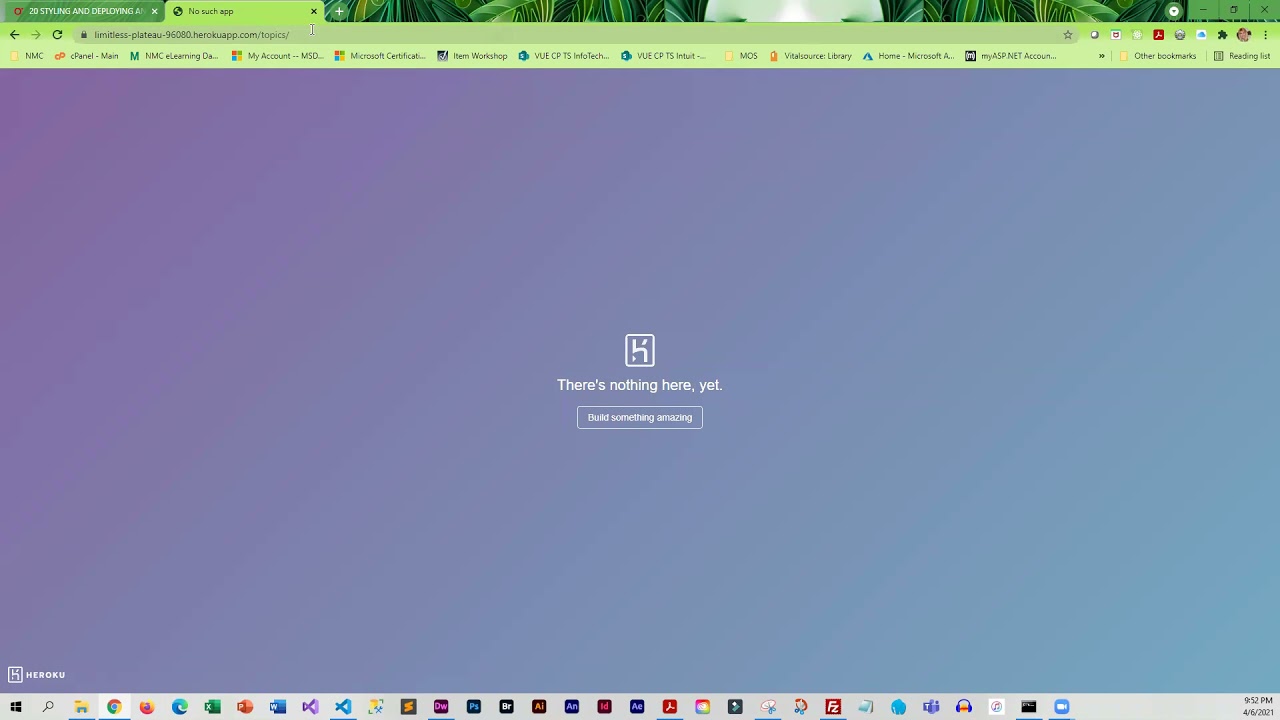1280x720 pixels.
Task: Open the myASP.NET Account bookmark
Action: 1011,56
